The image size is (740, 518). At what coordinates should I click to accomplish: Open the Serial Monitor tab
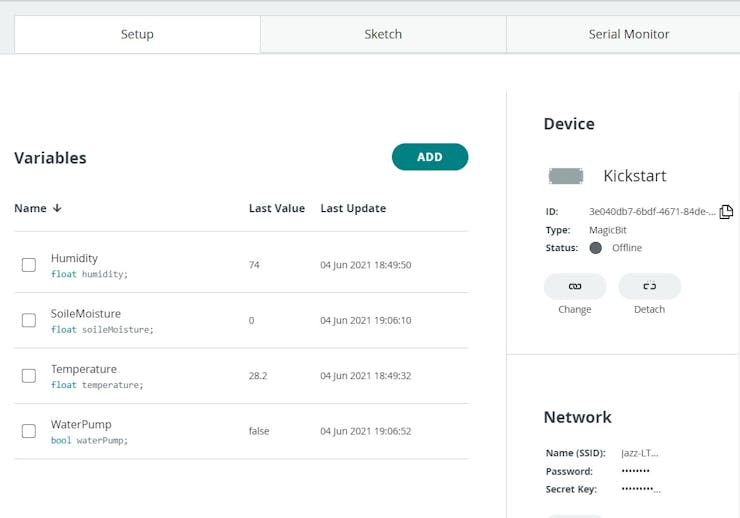point(628,34)
